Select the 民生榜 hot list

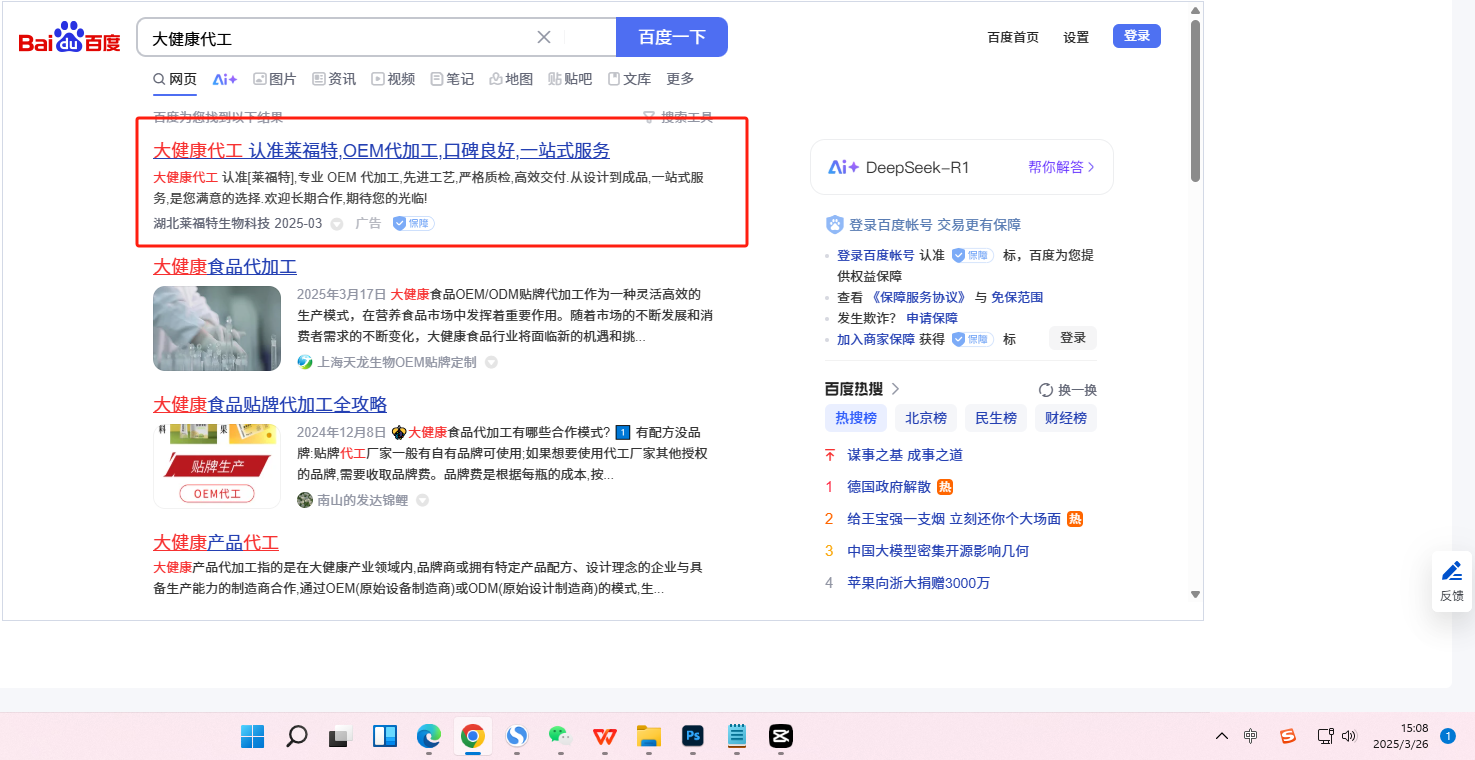pyautogui.click(x=995, y=418)
